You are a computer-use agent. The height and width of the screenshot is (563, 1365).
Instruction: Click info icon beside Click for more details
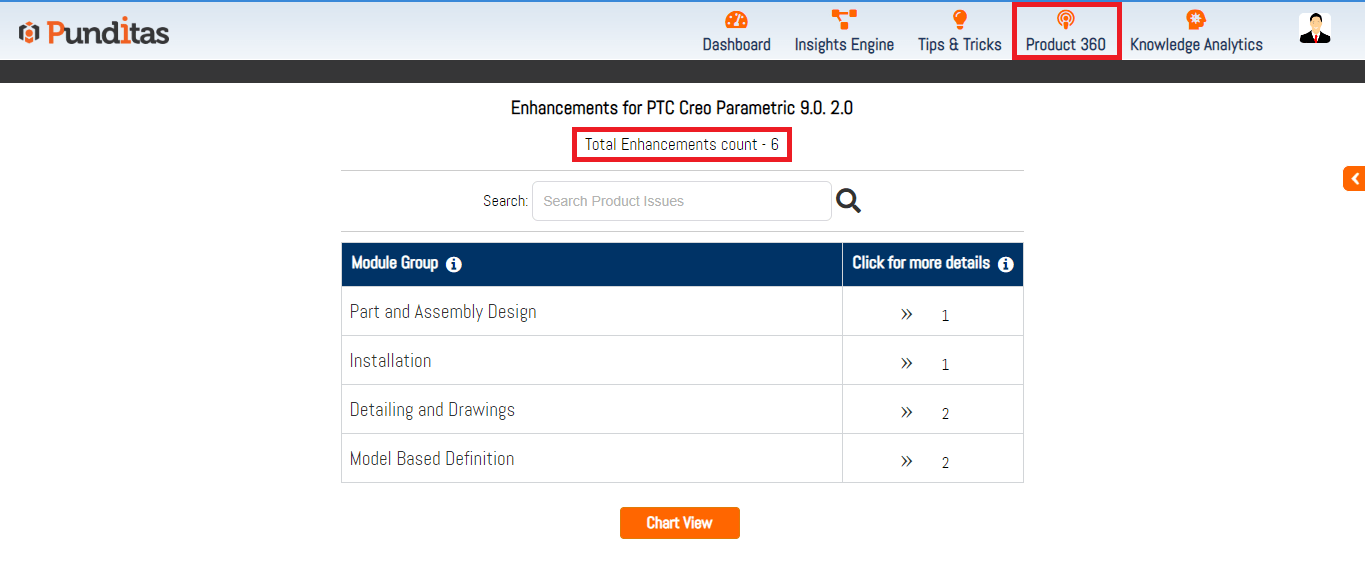pyautogui.click(x=1005, y=265)
